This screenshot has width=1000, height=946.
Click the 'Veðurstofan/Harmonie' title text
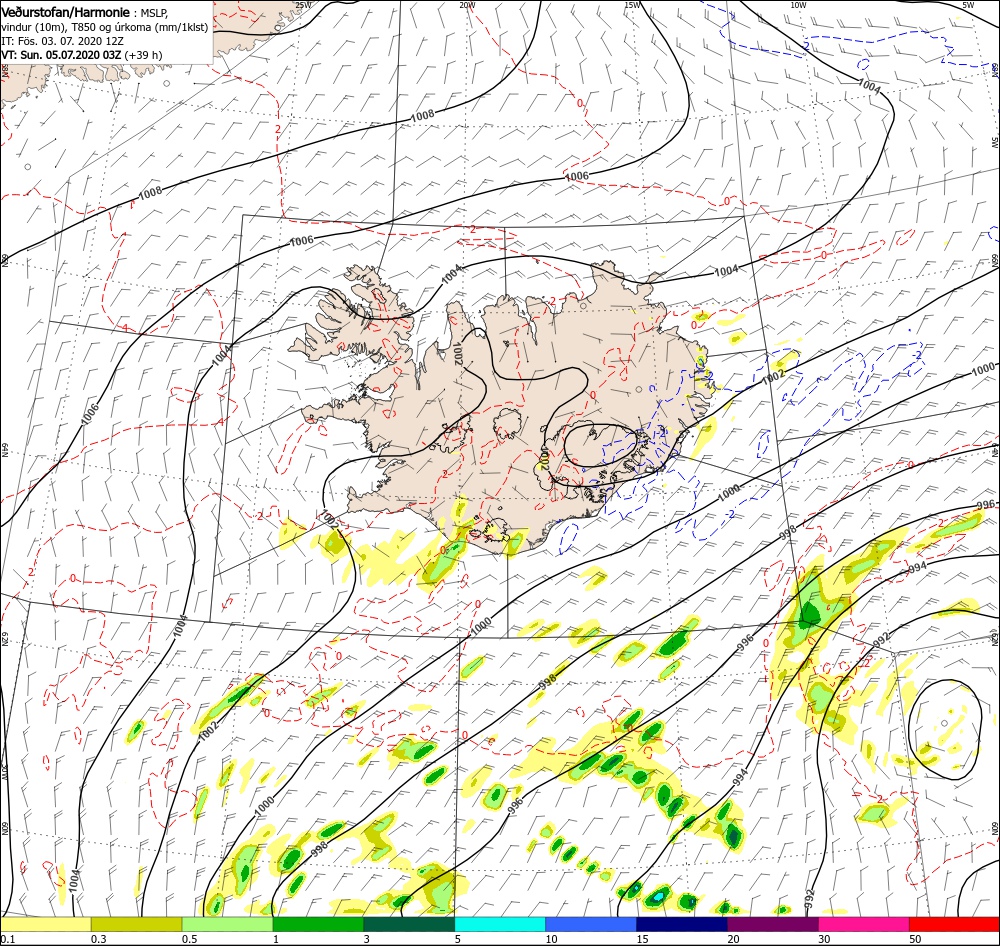click(66, 13)
